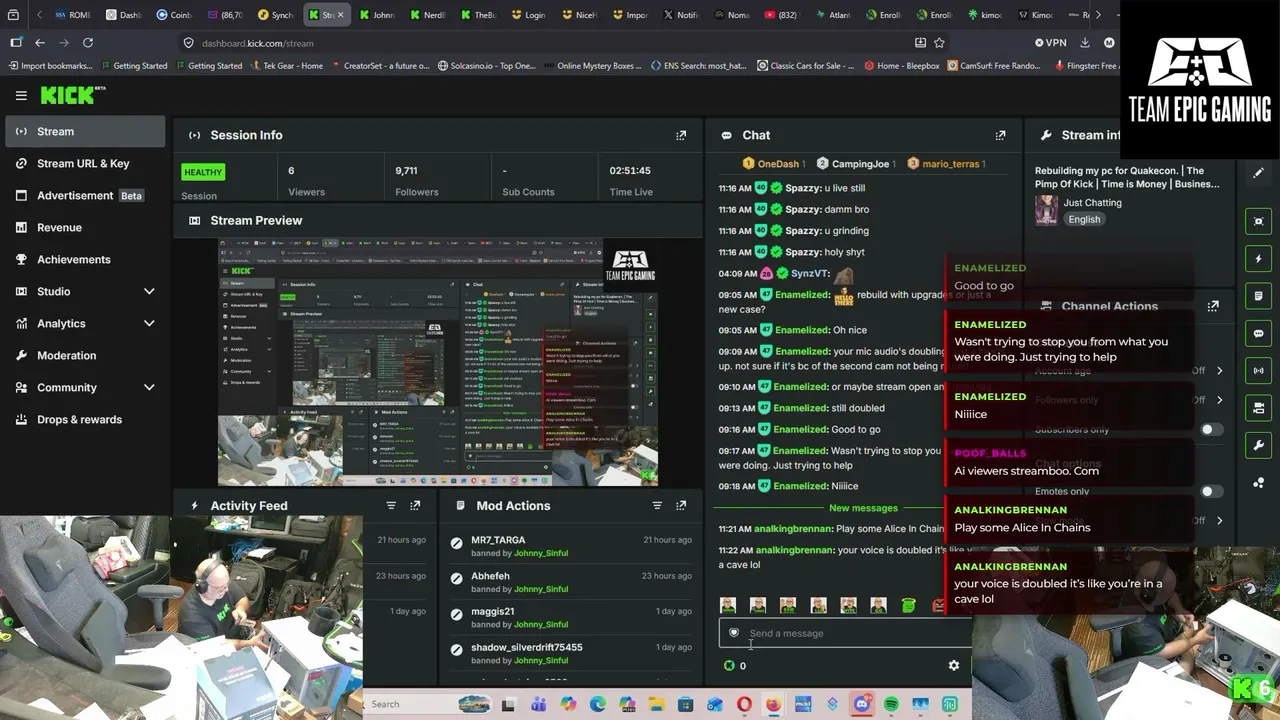Image resolution: width=1280 pixels, height=720 pixels.
Task: Click the Send a message field
Action: 845,633
